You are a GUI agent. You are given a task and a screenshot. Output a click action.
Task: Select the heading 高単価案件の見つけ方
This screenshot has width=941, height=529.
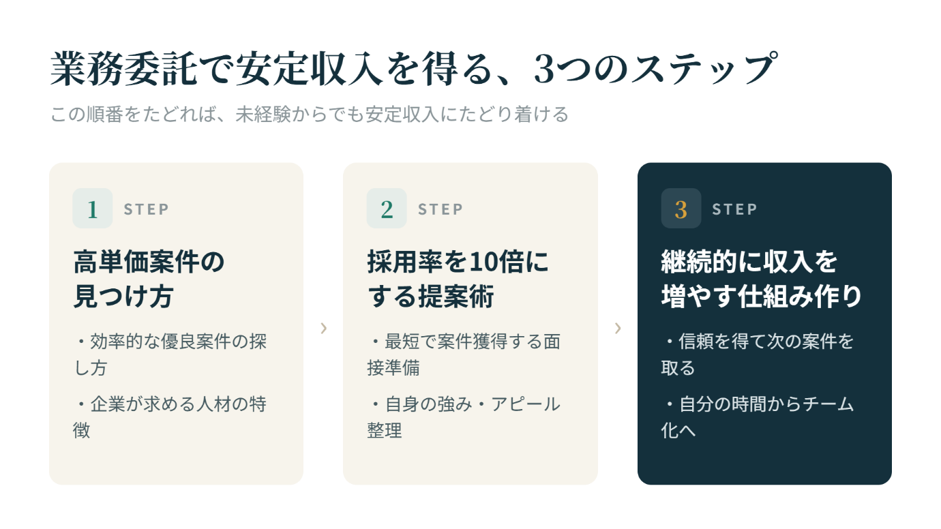(149, 279)
